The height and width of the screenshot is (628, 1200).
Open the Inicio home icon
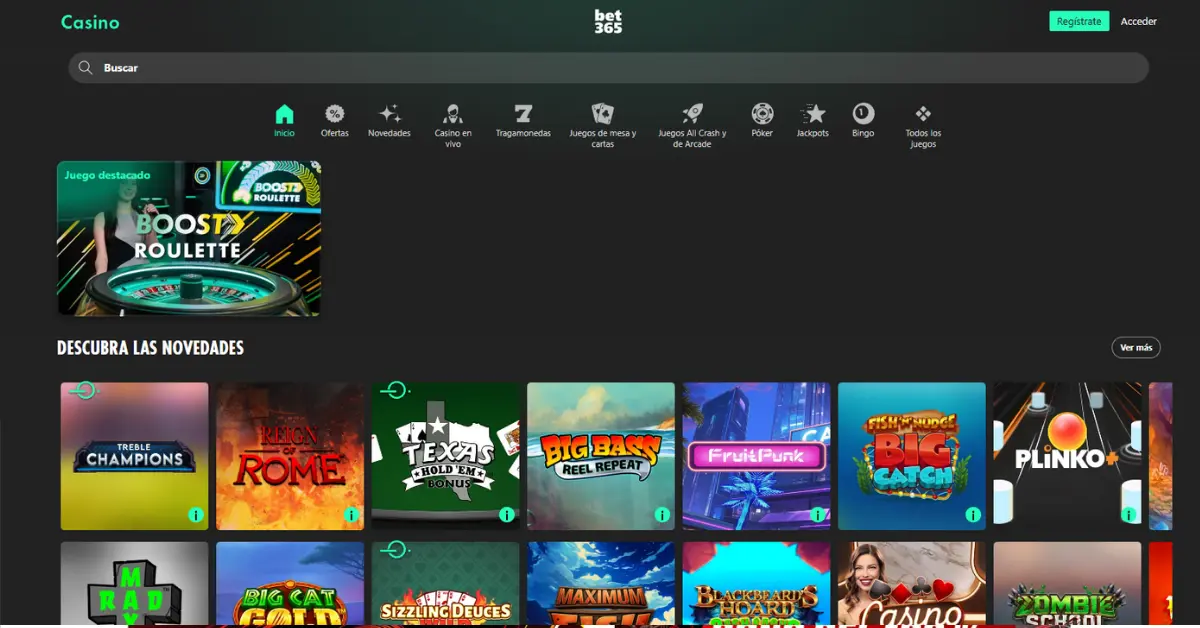pos(285,113)
